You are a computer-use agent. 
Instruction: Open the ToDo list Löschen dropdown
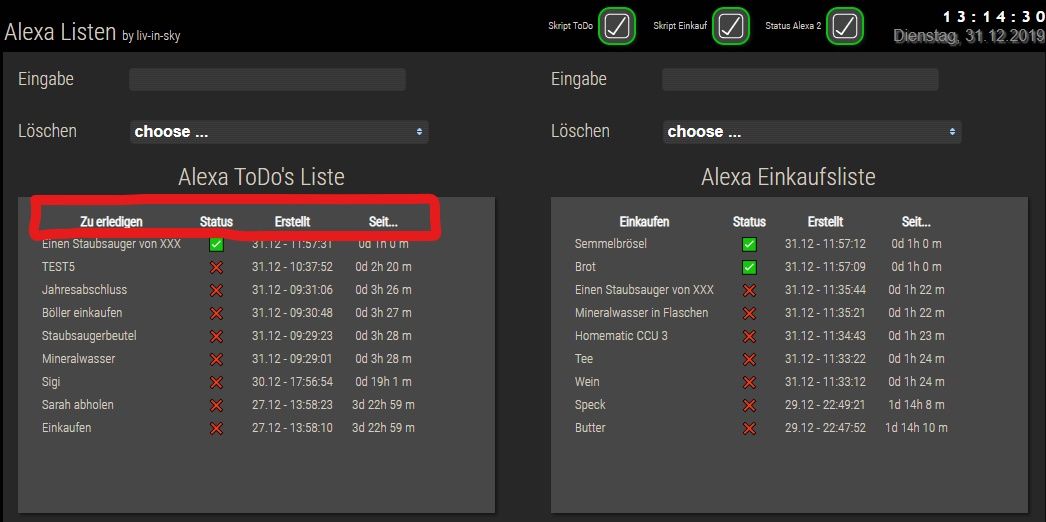279,131
